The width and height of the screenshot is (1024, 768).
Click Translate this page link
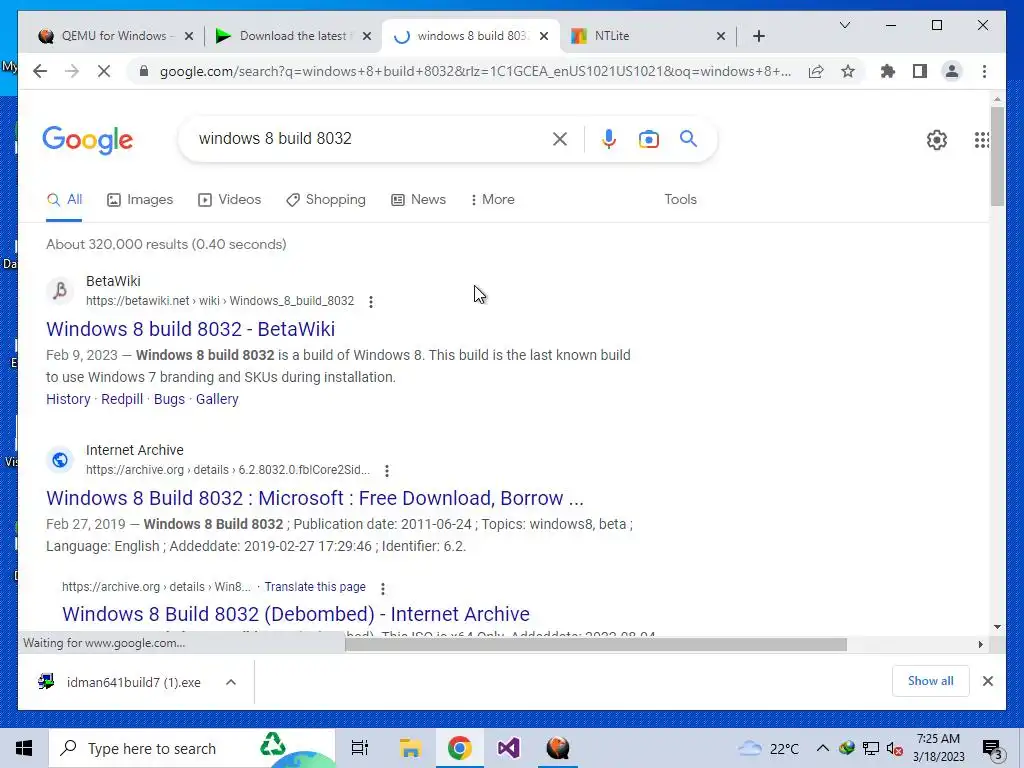coord(315,586)
